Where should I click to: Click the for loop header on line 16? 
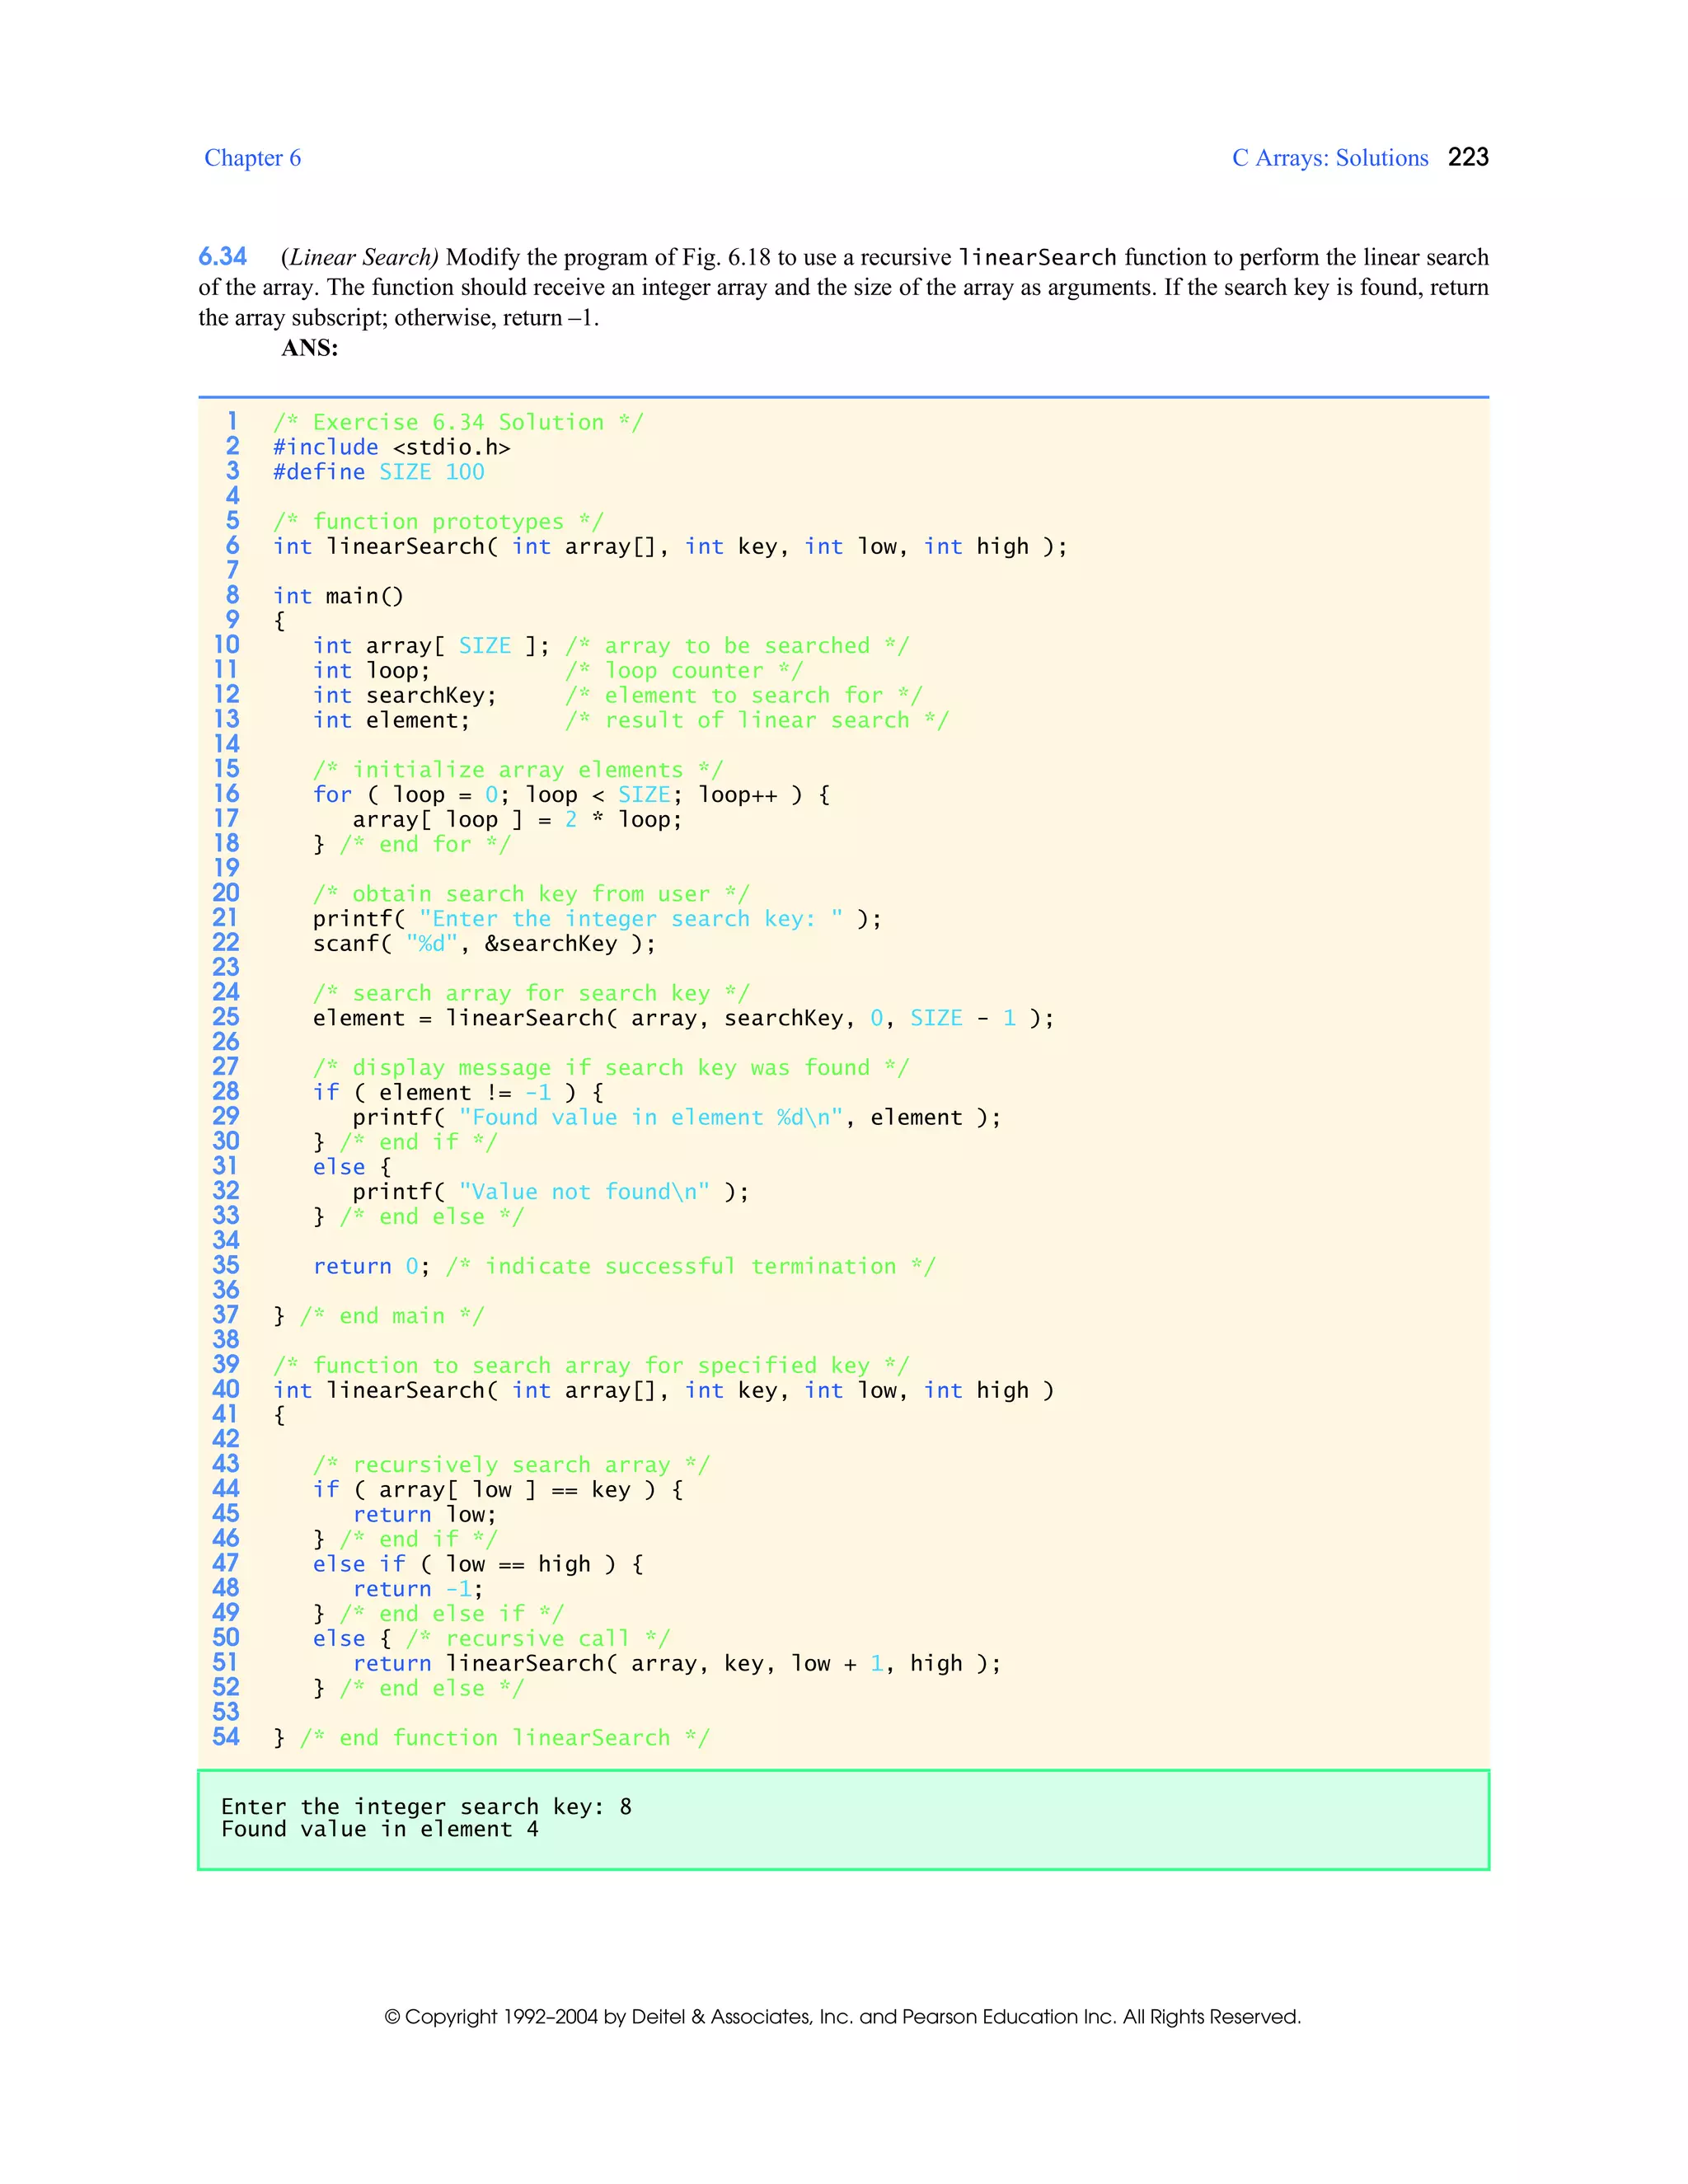coord(571,795)
